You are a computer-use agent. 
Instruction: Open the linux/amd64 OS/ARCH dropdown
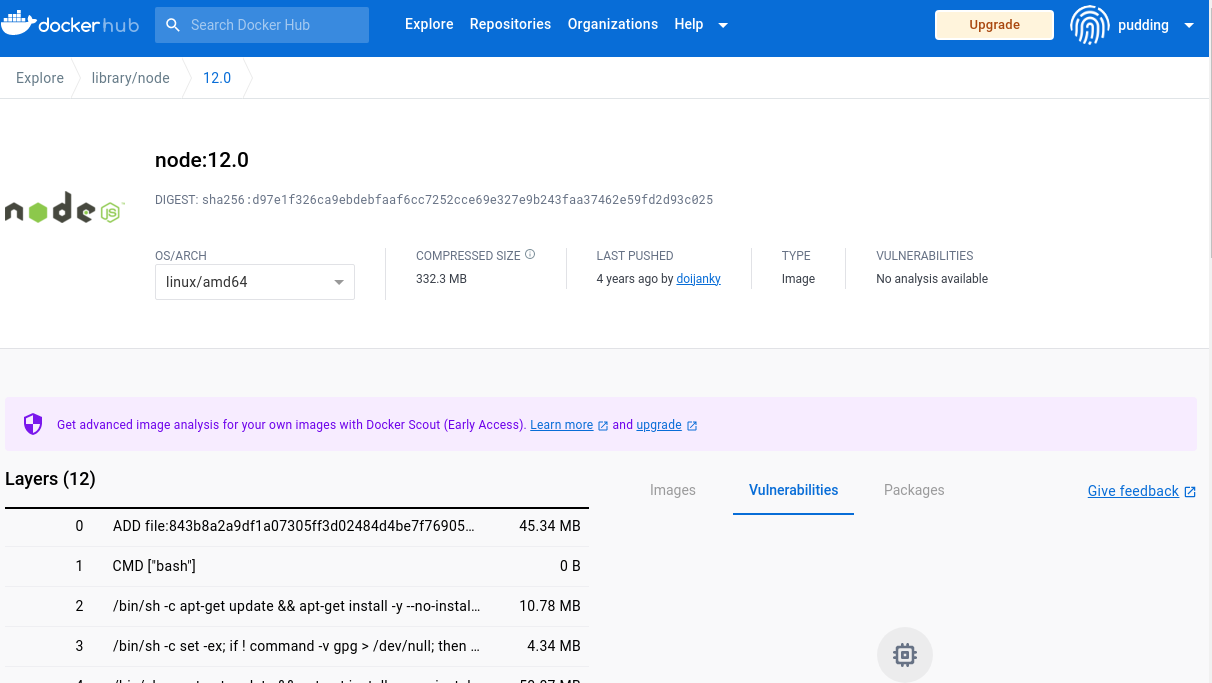(x=255, y=282)
